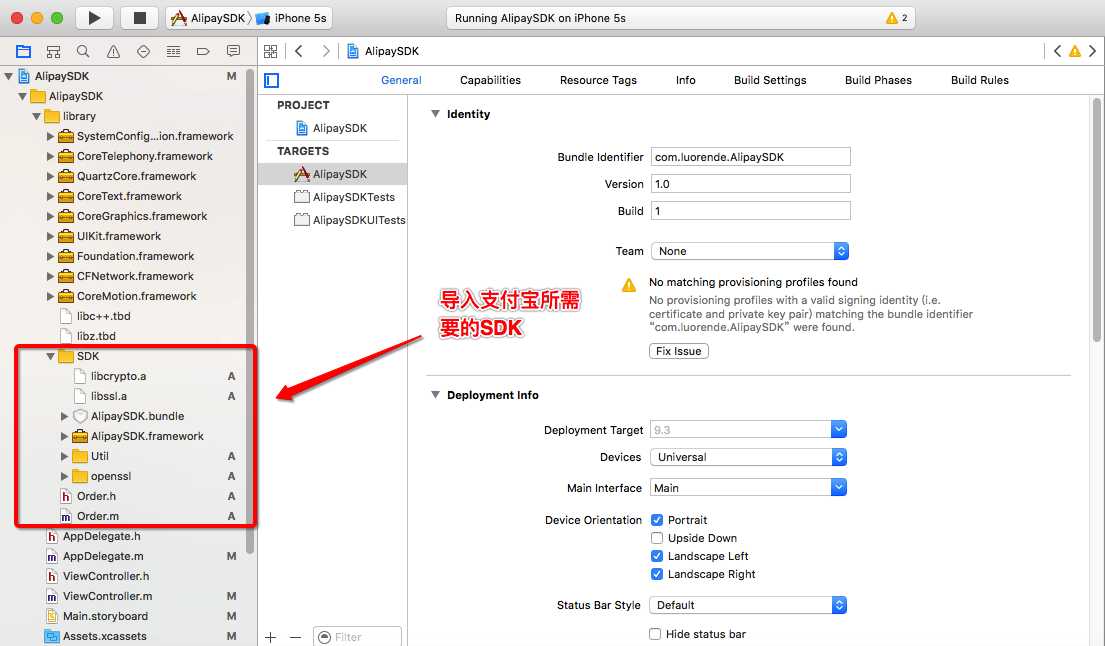The height and width of the screenshot is (646, 1105).
Task: Click the Version field
Action: pyautogui.click(x=751, y=184)
